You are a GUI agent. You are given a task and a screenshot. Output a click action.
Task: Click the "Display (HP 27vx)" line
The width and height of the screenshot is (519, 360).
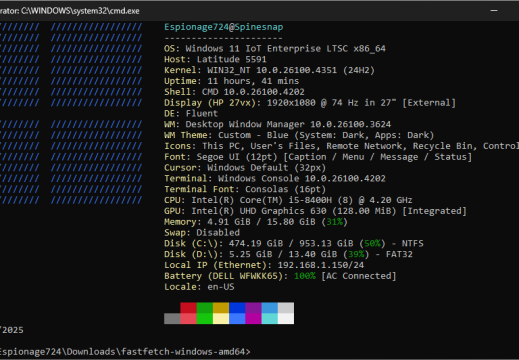310,103
